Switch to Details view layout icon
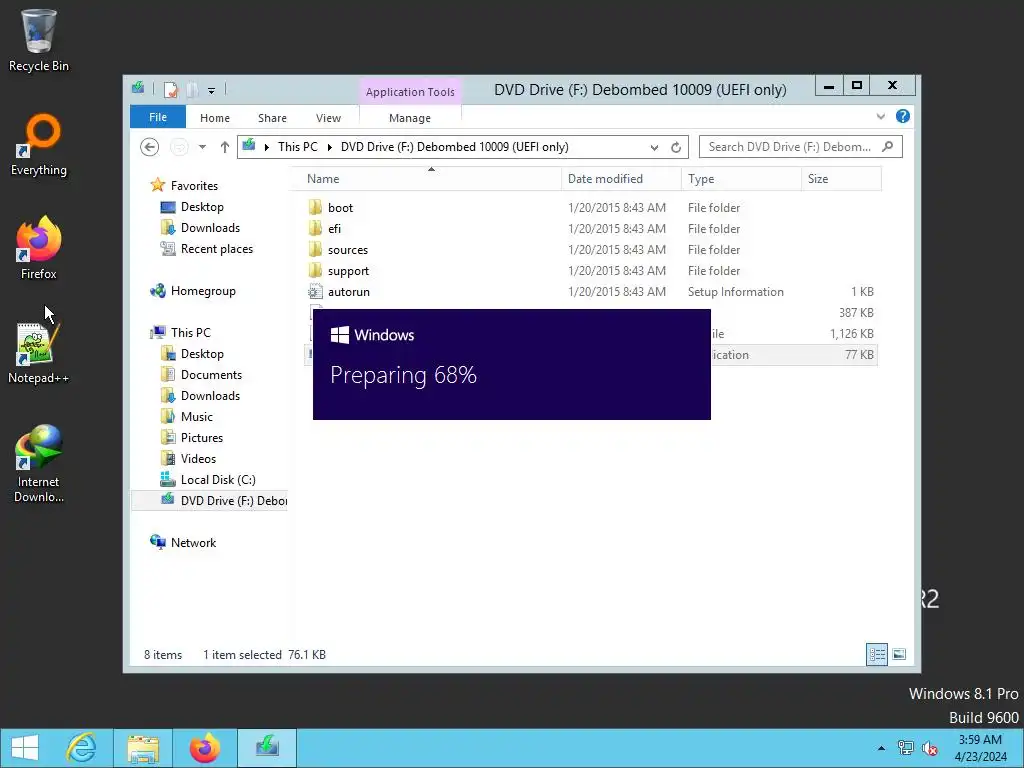This screenshot has width=1024, height=768. coord(876,654)
